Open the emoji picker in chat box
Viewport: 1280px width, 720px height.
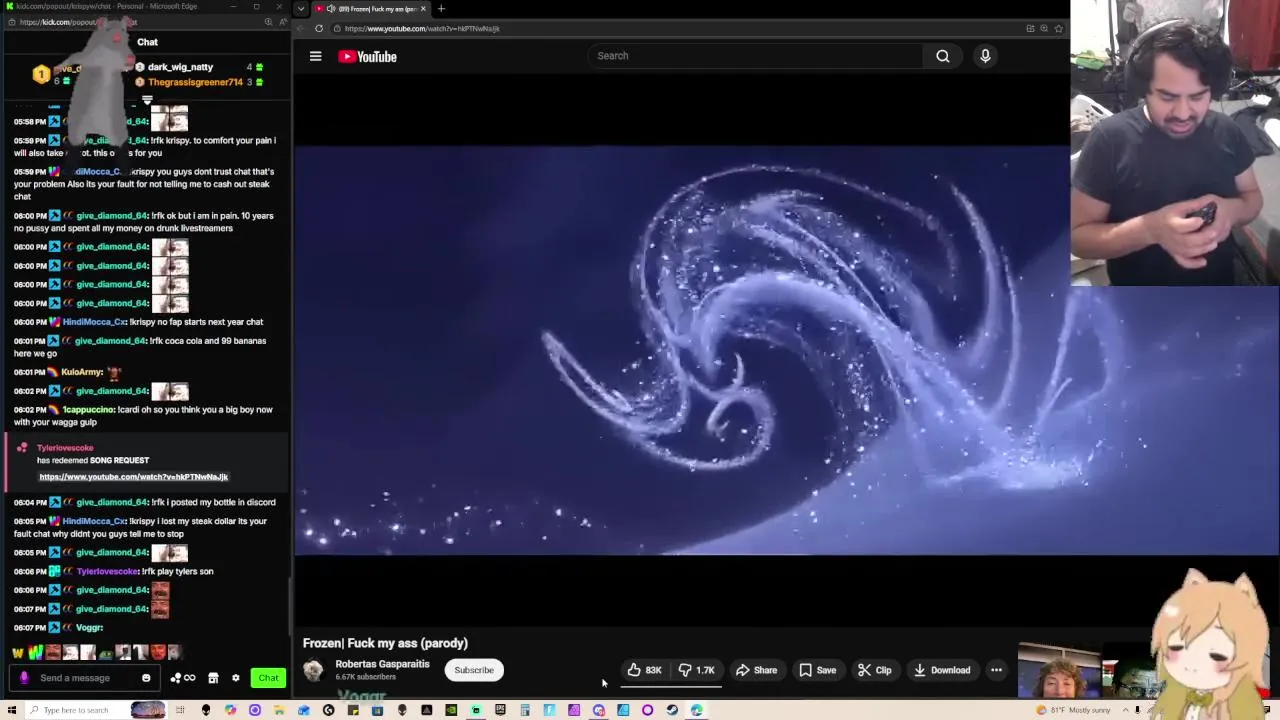tap(146, 678)
